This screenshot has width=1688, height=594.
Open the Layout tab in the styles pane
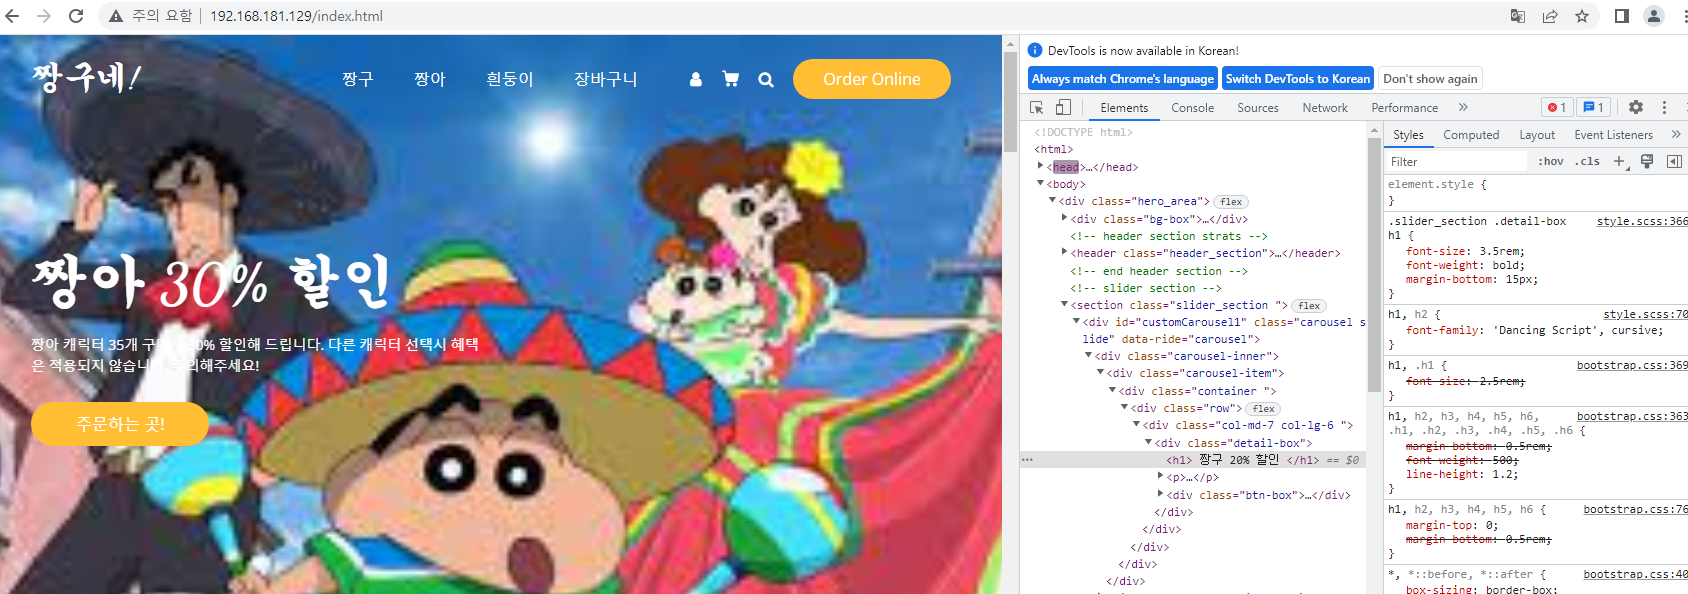point(1537,134)
